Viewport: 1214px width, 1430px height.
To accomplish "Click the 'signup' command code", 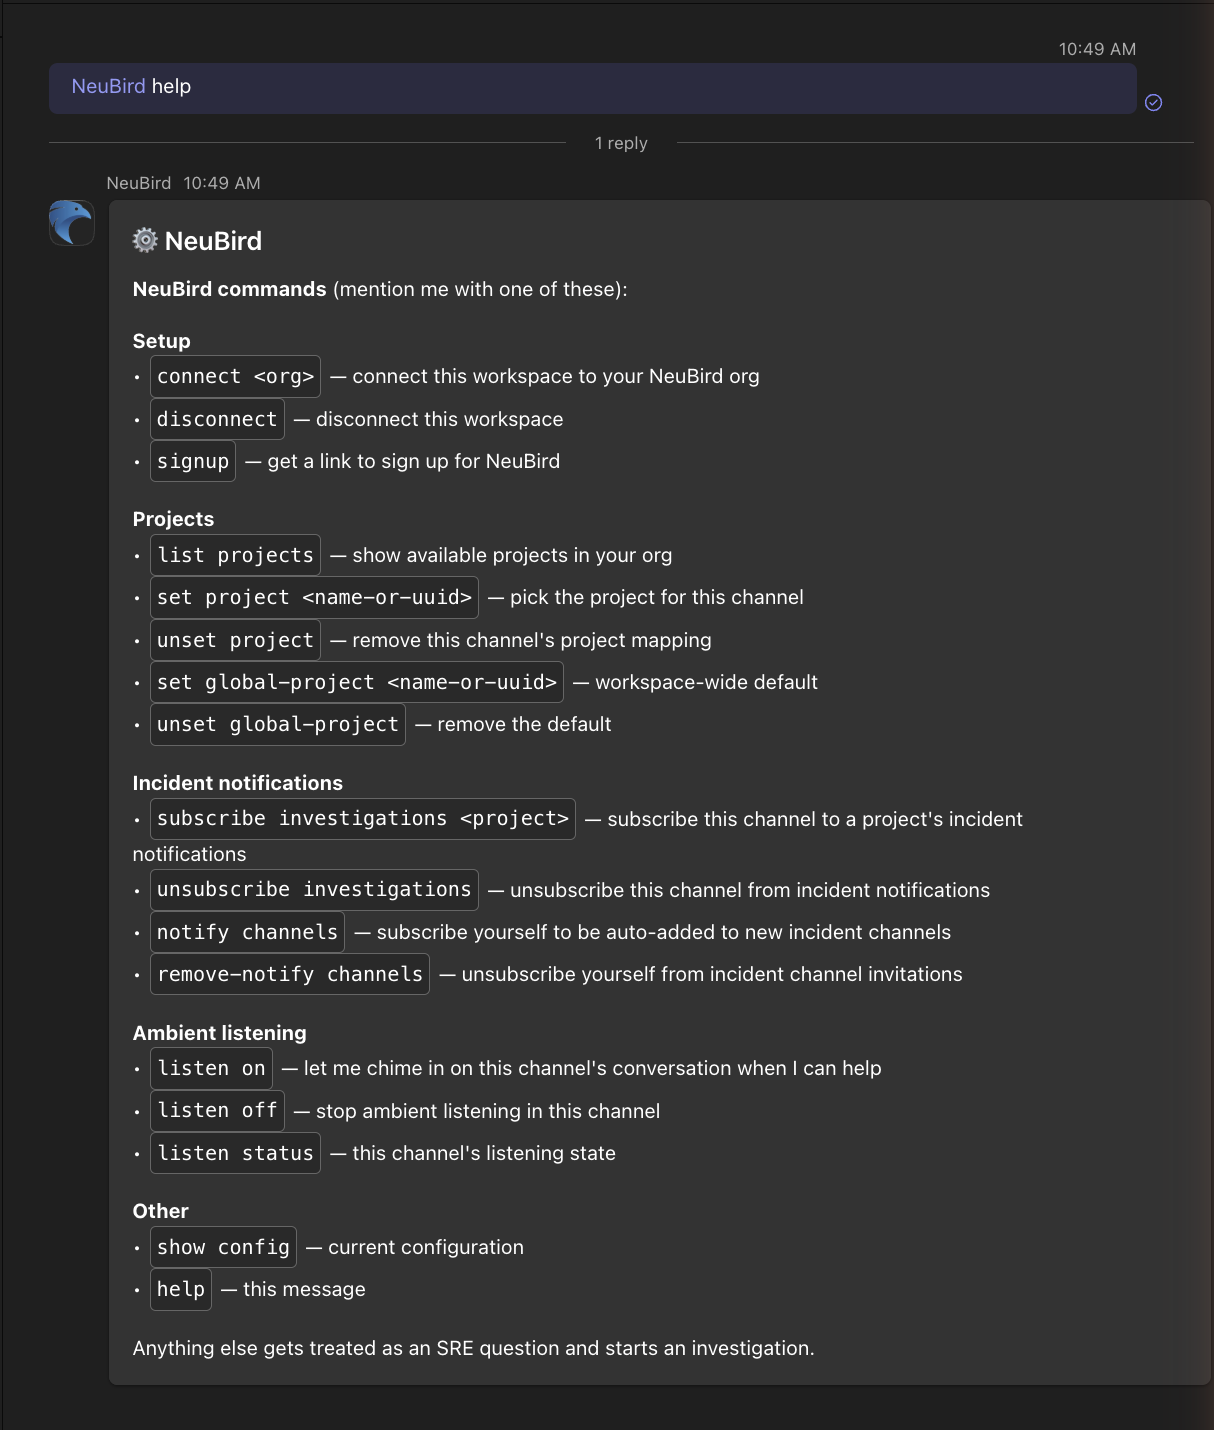I will [x=193, y=461].
